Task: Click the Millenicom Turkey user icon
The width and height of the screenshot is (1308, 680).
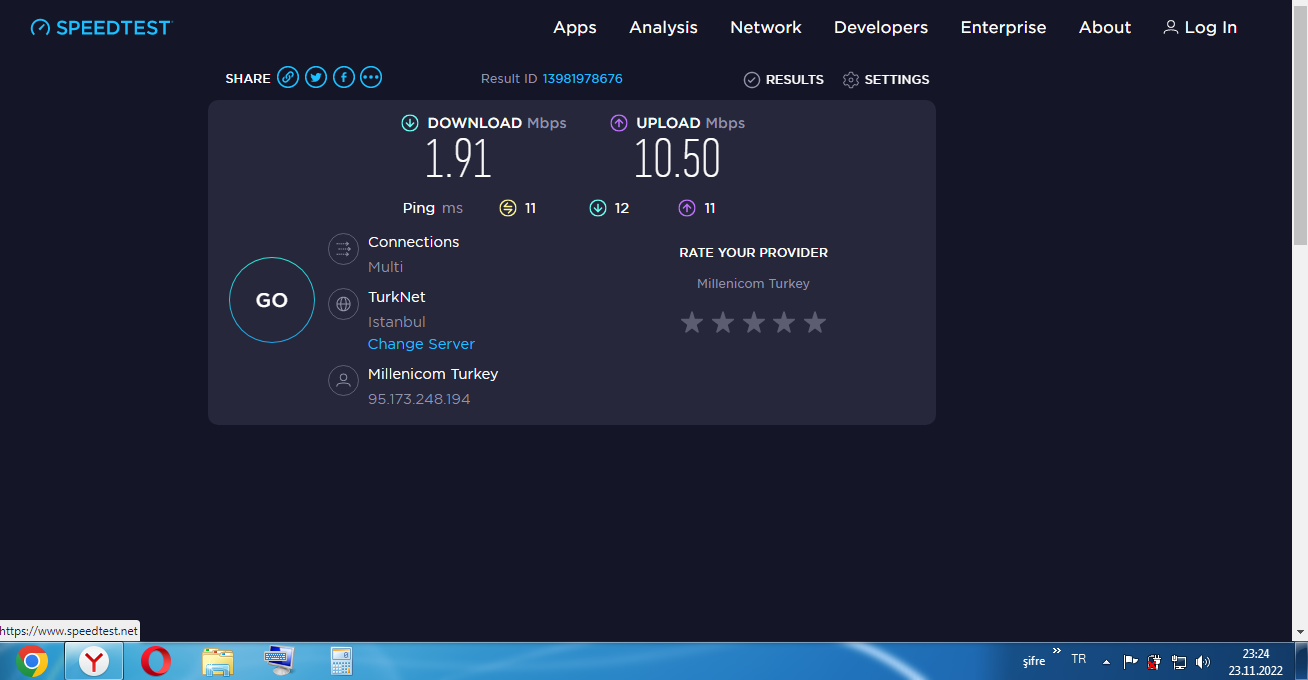Action: pyautogui.click(x=343, y=381)
